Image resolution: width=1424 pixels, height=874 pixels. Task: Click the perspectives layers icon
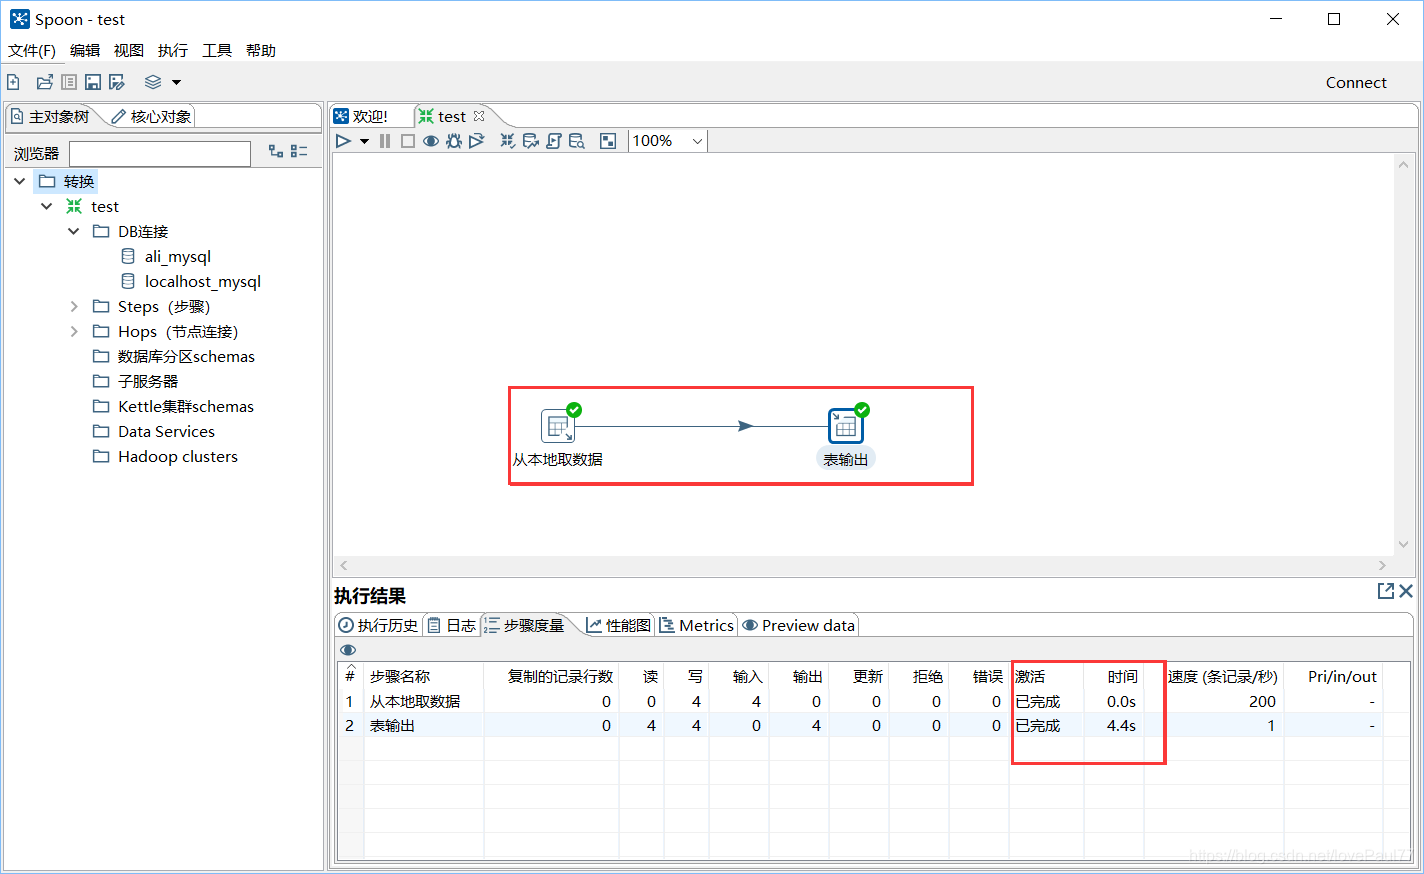pyautogui.click(x=153, y=82)
